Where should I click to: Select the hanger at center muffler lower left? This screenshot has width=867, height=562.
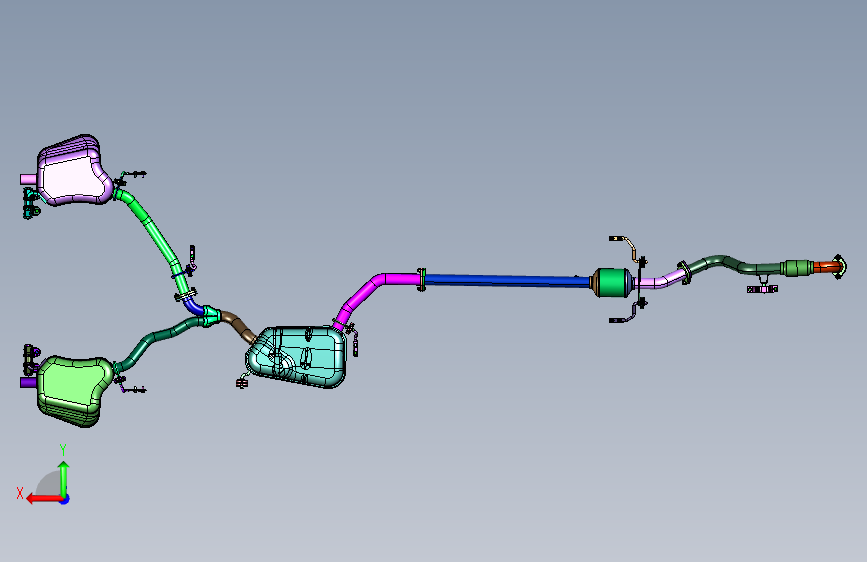point(242,381)
